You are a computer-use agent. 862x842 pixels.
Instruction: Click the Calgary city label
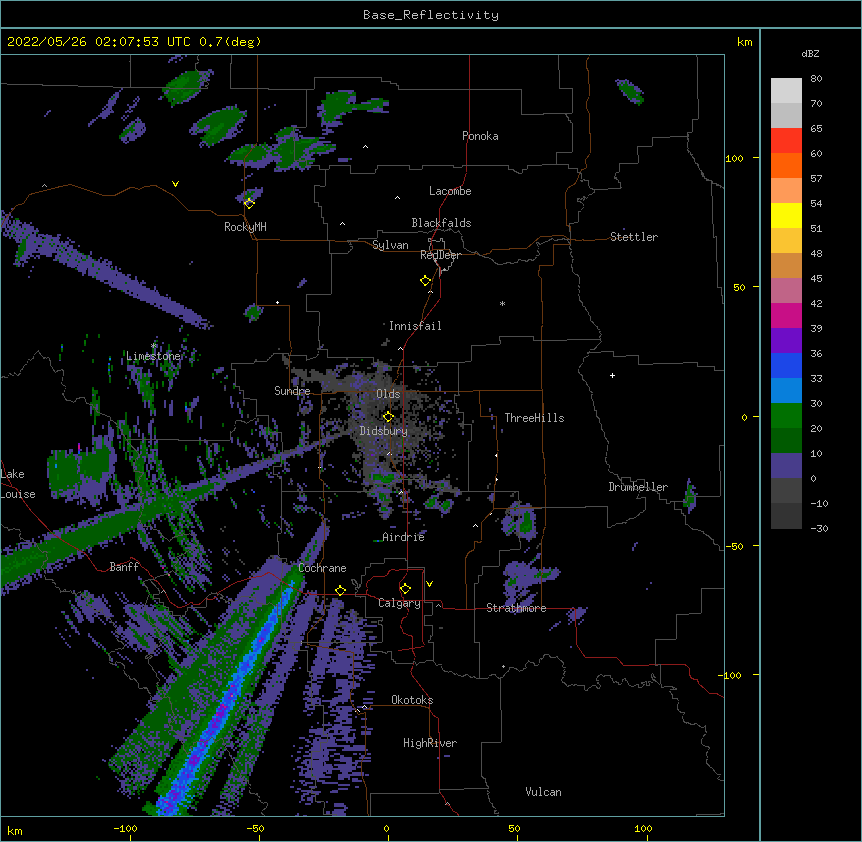click(x=399, y=603)
